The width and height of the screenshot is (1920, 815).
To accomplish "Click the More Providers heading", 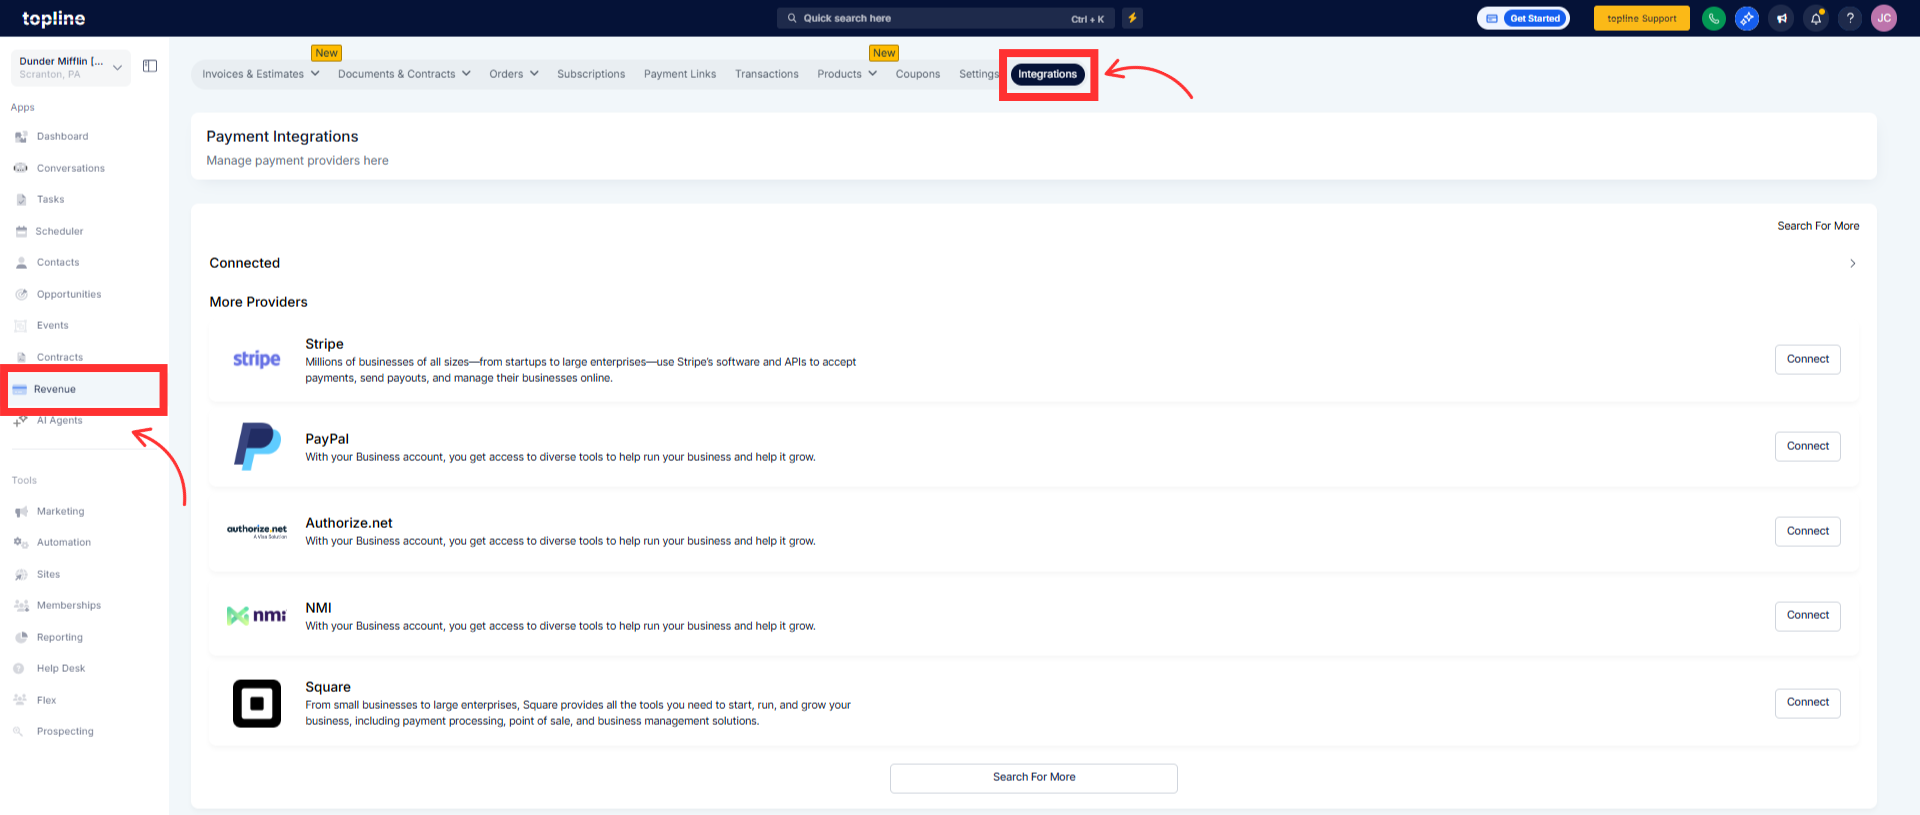I will (258, 302).
